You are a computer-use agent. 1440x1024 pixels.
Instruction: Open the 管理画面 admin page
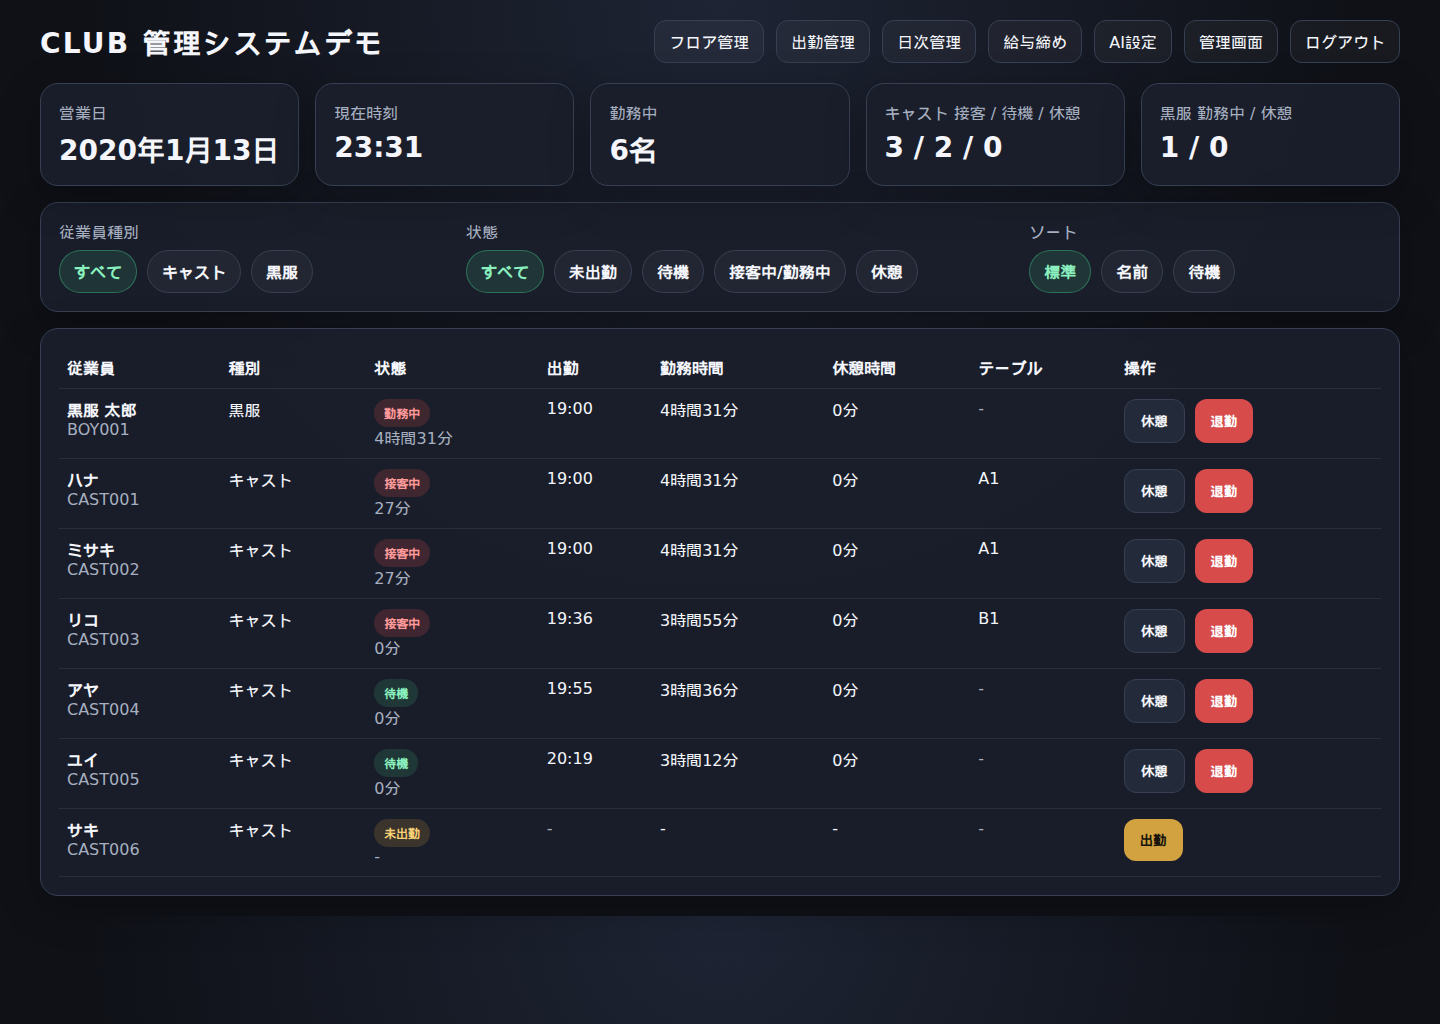coord(1231,42)
